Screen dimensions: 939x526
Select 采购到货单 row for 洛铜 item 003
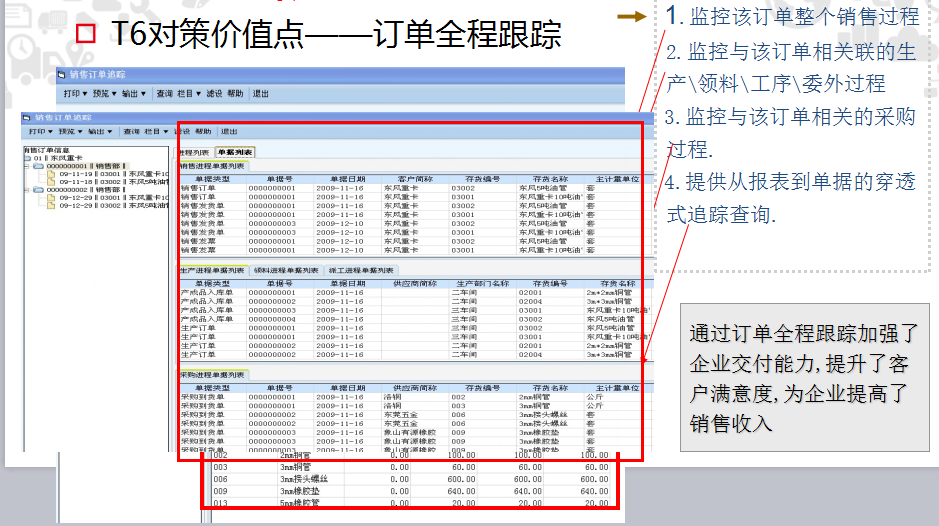click(x=414, y=406)
